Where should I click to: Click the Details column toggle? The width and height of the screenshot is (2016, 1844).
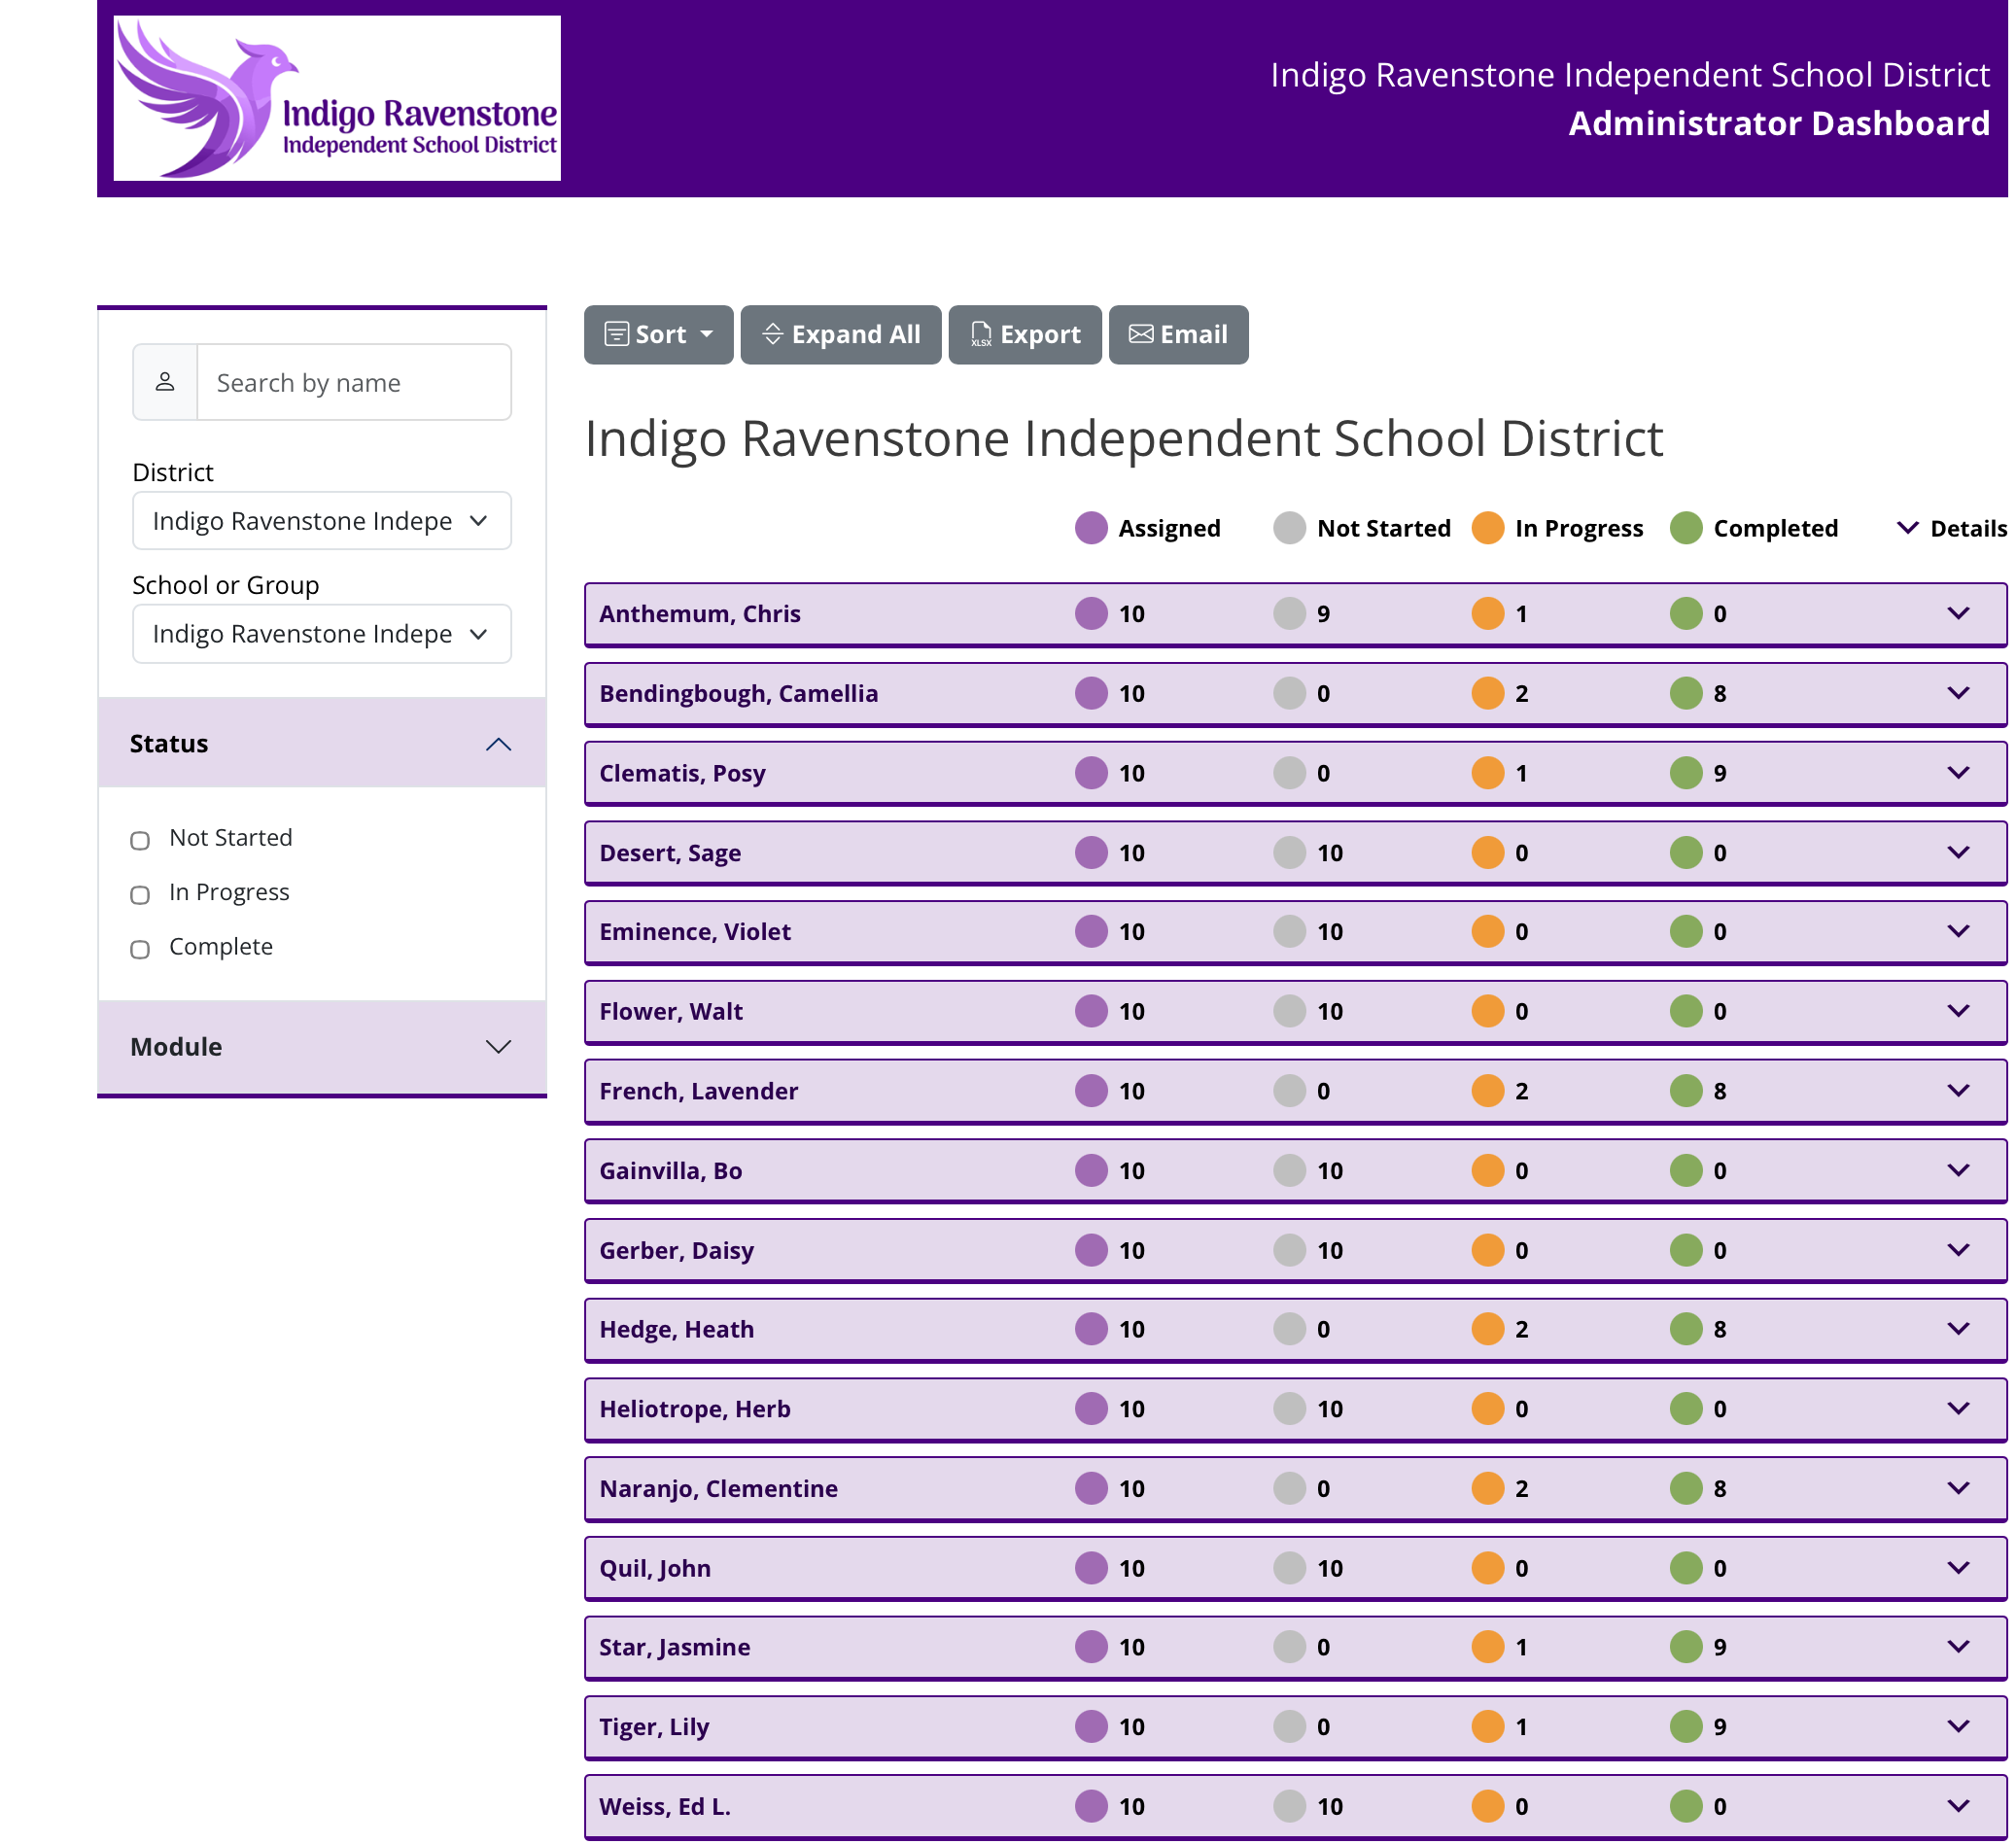(x=1951, y=528)
